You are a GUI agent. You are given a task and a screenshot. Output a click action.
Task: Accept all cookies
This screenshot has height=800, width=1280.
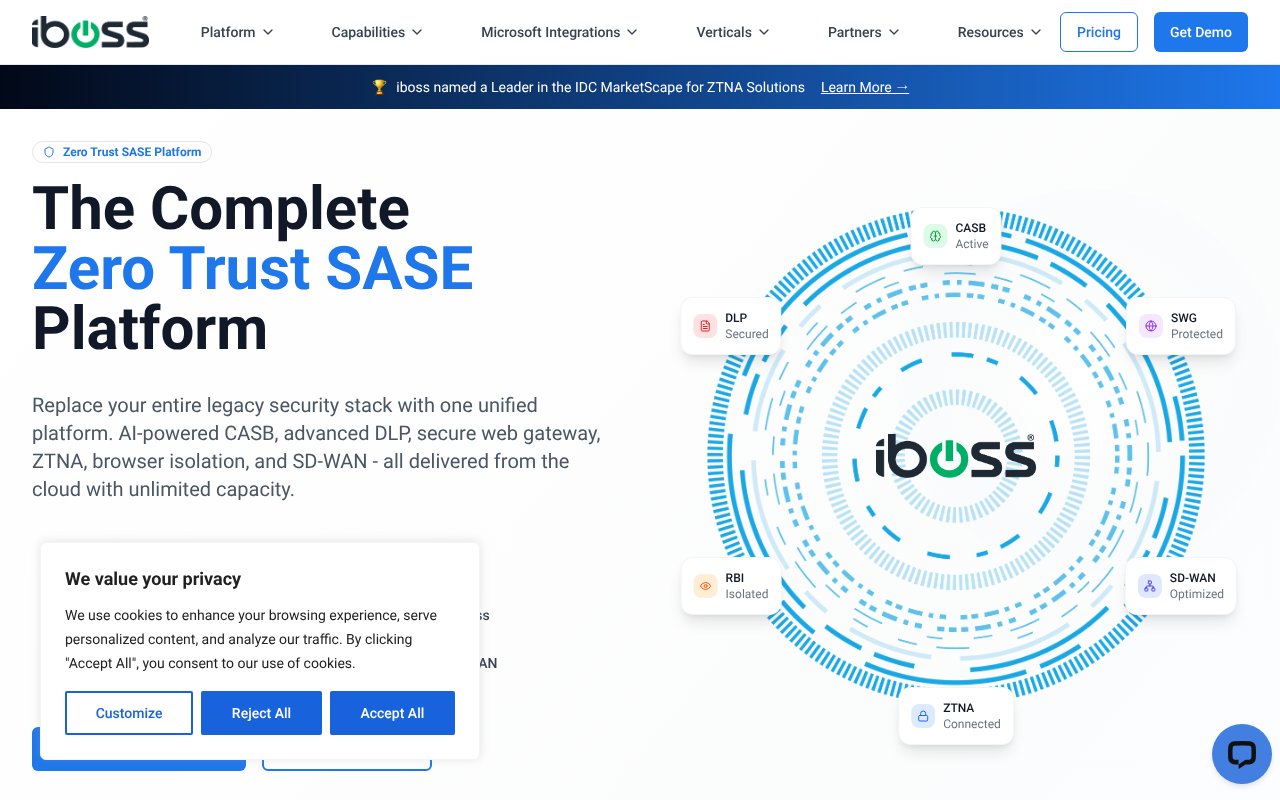(392, 713)
